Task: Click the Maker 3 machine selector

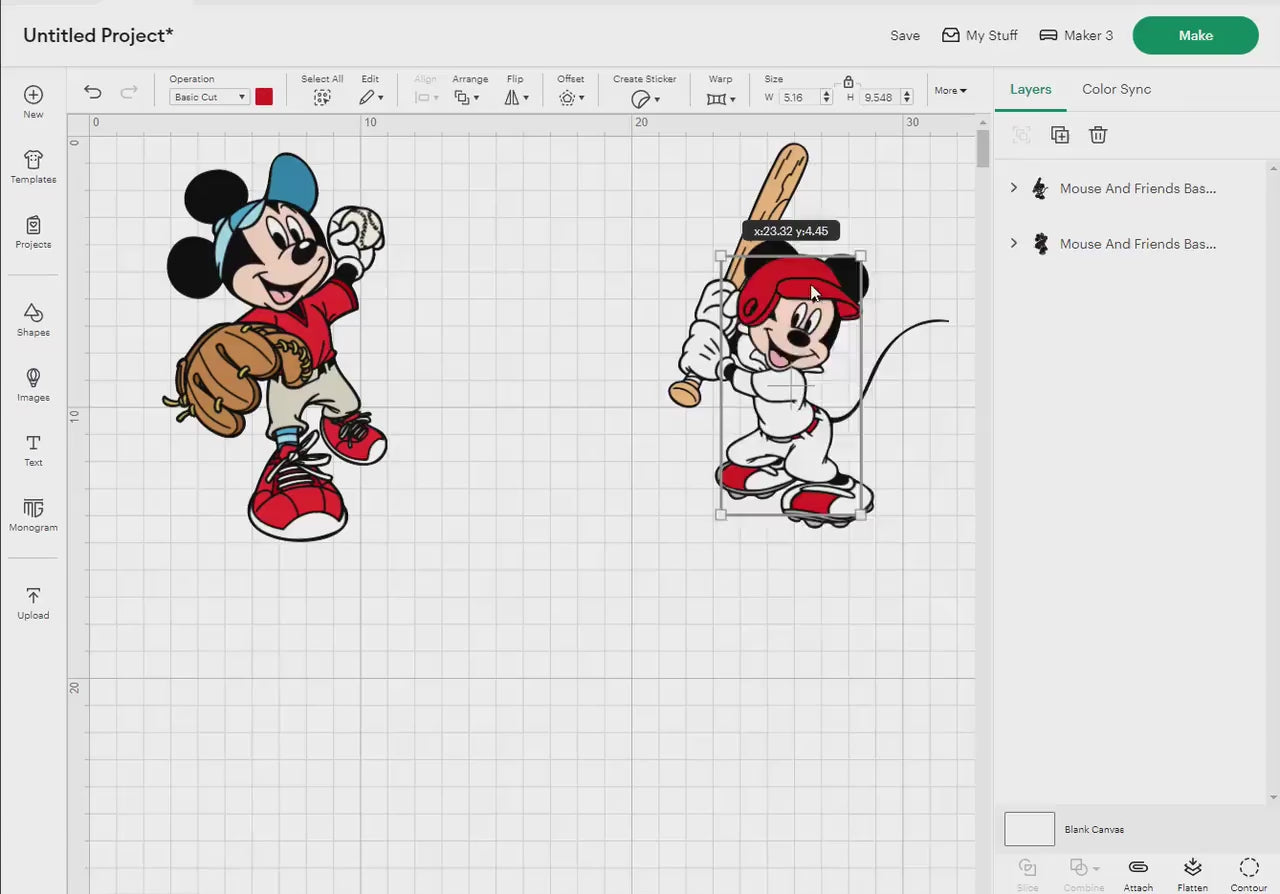Action: (1076, 35)
